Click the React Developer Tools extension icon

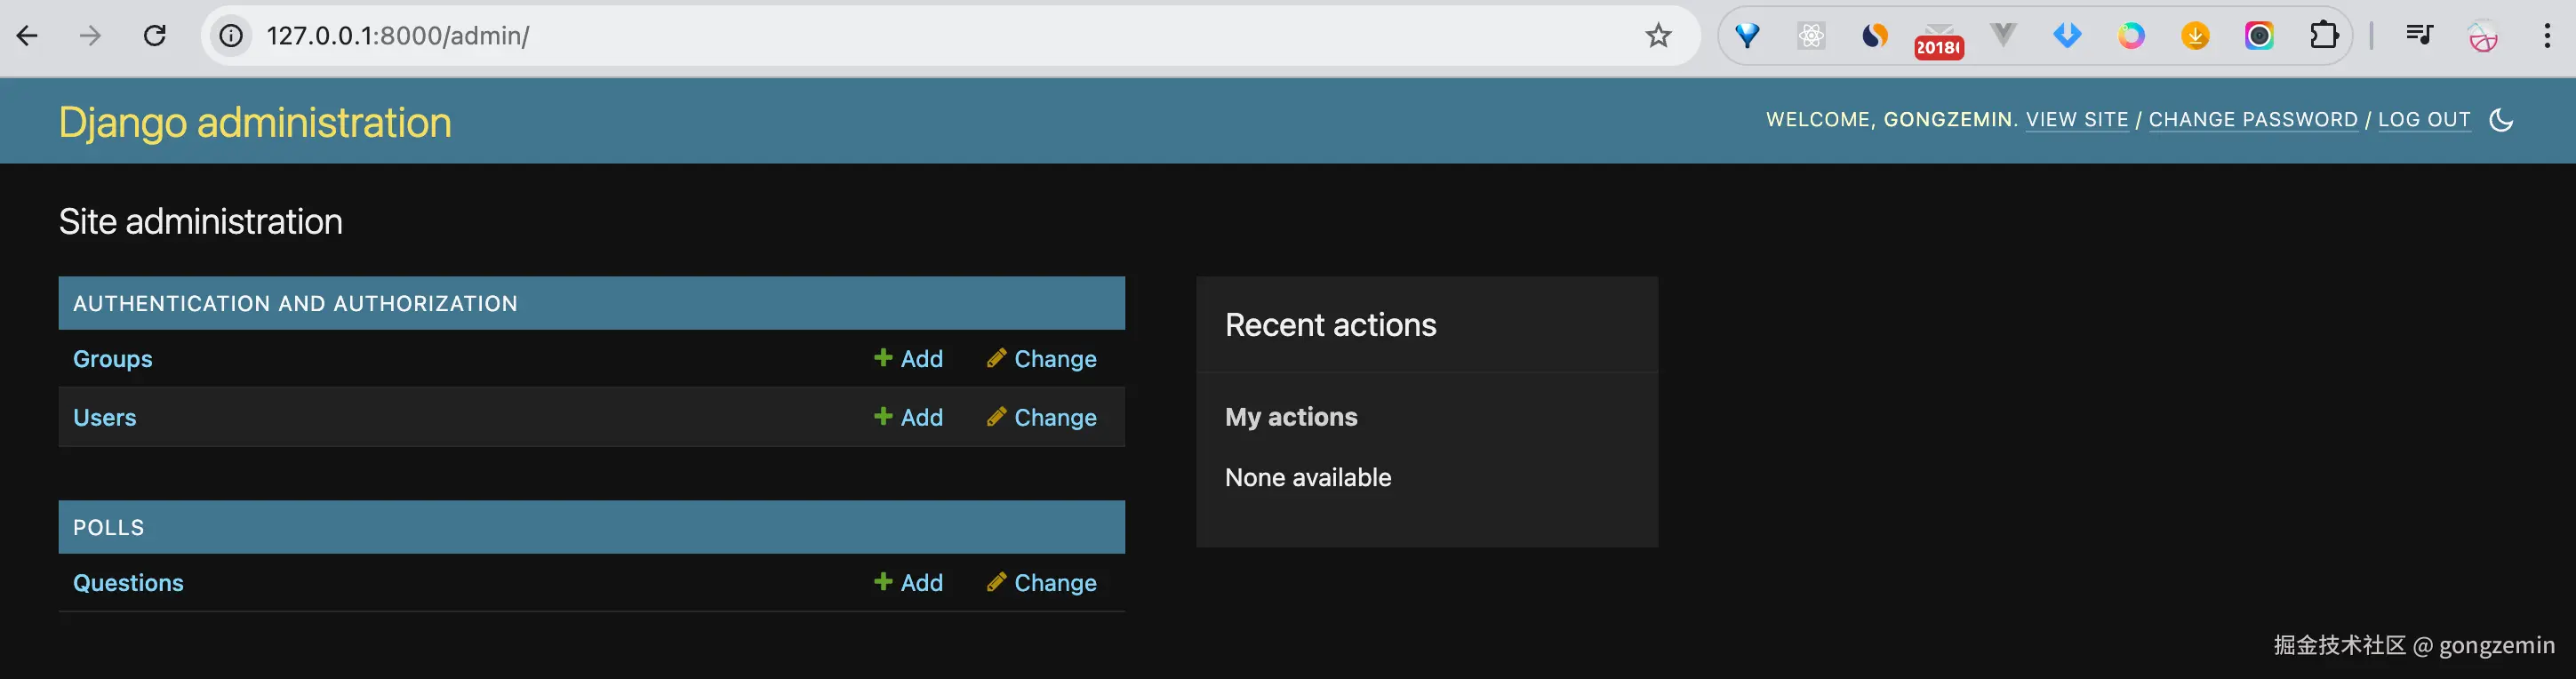(1811, 36)
